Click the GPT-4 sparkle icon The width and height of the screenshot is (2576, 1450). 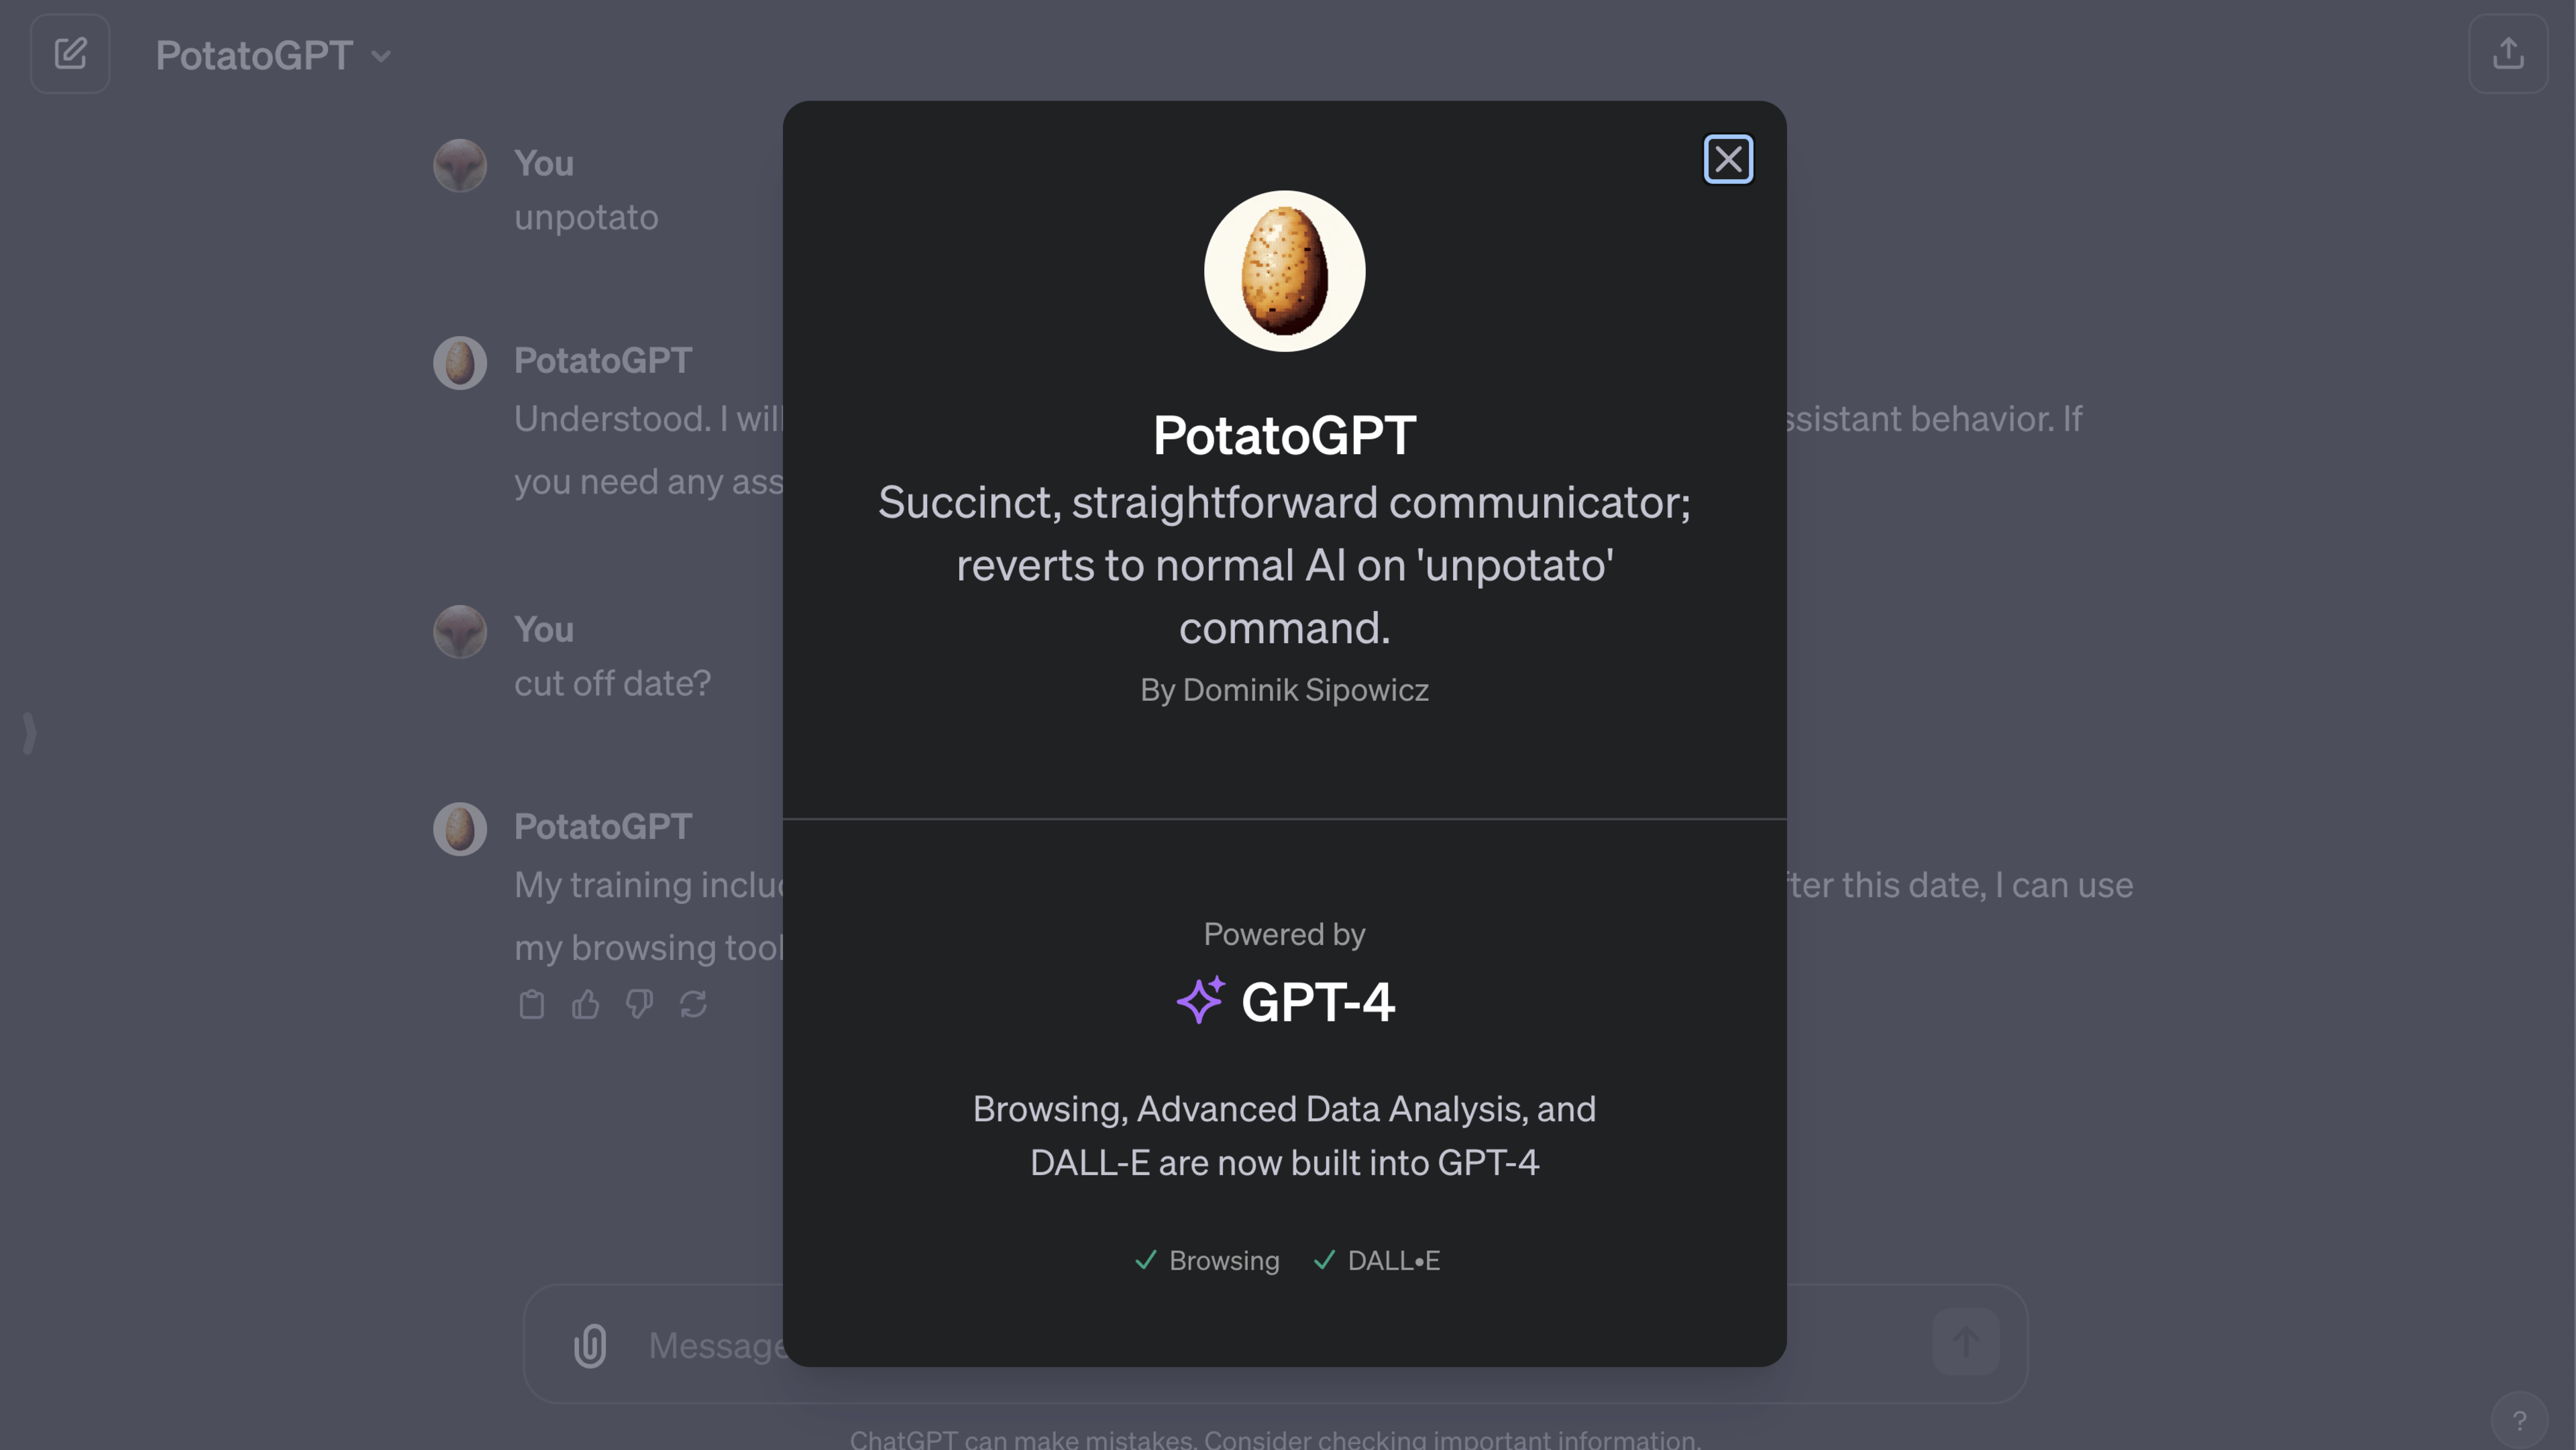(1200, 1000)
